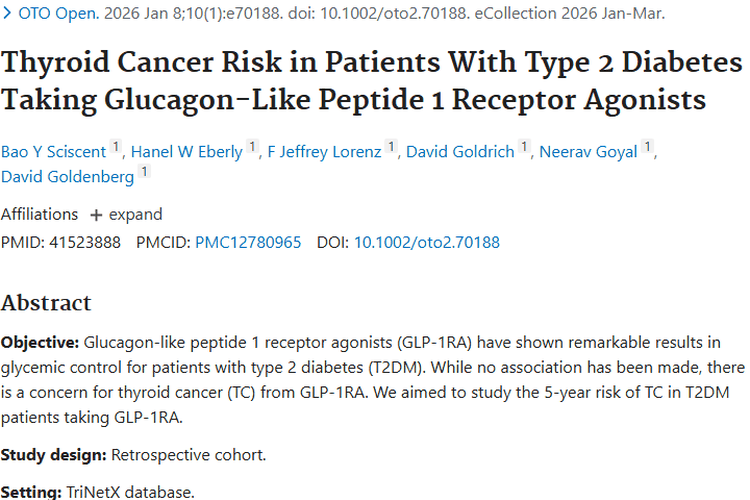Viewport: 750px width, 500px height.
Task: Click affiliation superscript after David Goldrich
Action: pyautogui.click(x=524, y=149)
